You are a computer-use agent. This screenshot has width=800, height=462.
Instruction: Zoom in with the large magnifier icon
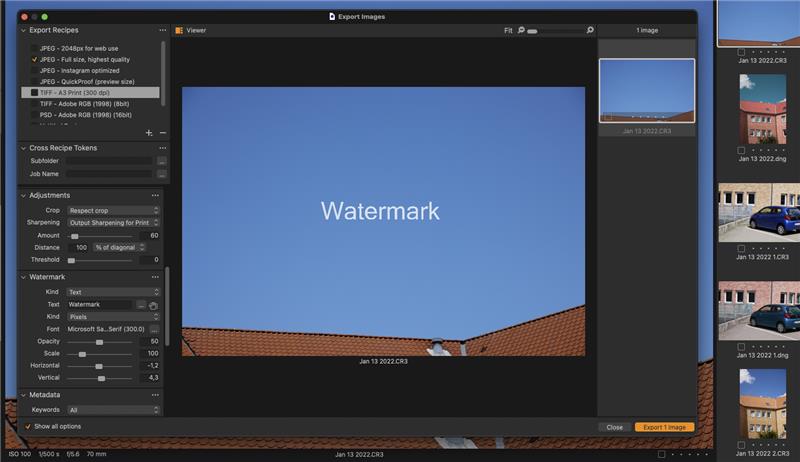pos(590,30)
